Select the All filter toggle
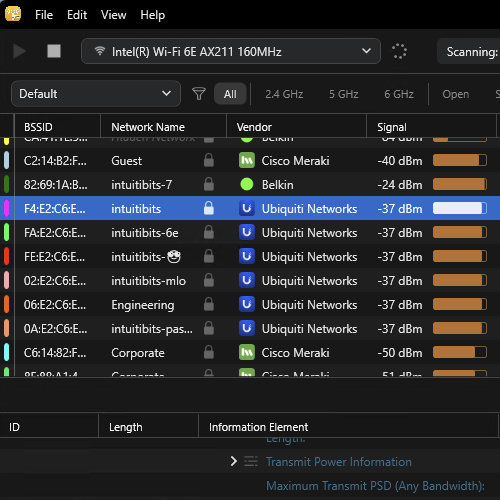500x500 pixels. 230,94
